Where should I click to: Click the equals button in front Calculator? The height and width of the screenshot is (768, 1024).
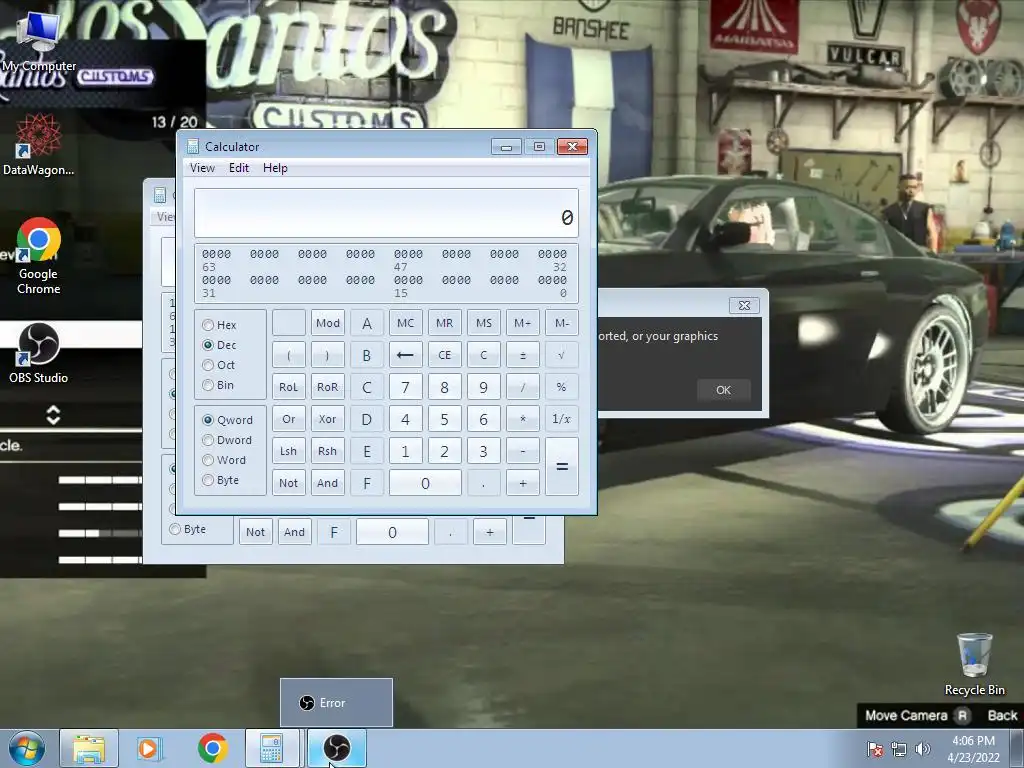[562, 467]
